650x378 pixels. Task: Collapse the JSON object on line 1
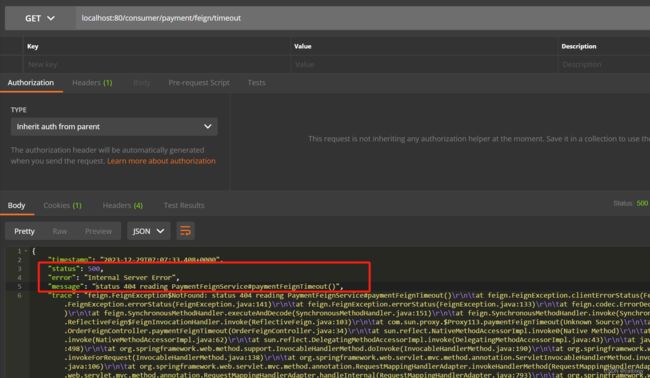26,251
